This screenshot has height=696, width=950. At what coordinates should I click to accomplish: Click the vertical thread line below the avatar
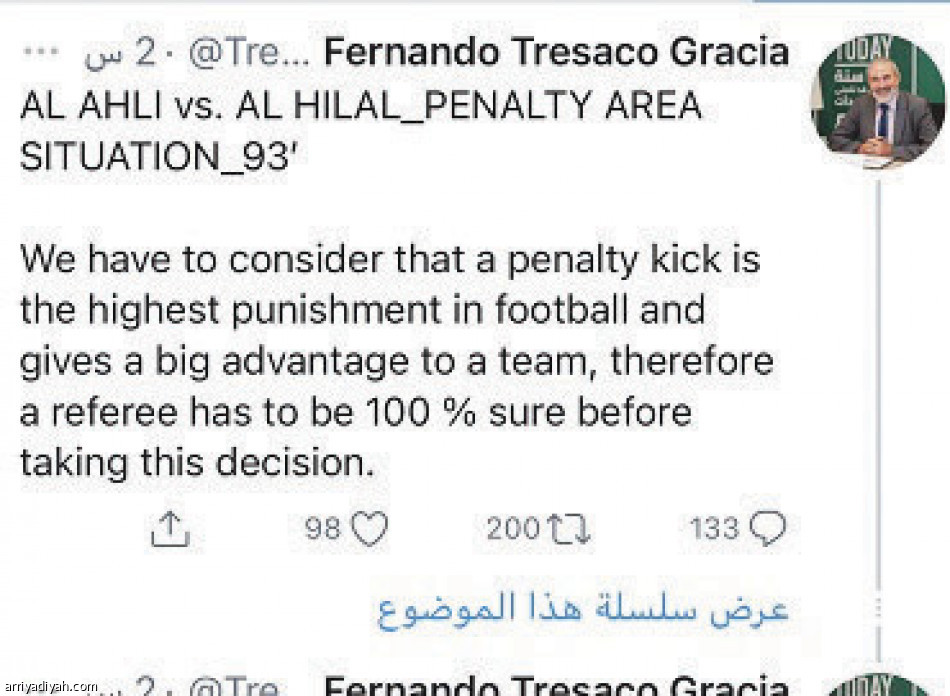click(x=878, y=400)
